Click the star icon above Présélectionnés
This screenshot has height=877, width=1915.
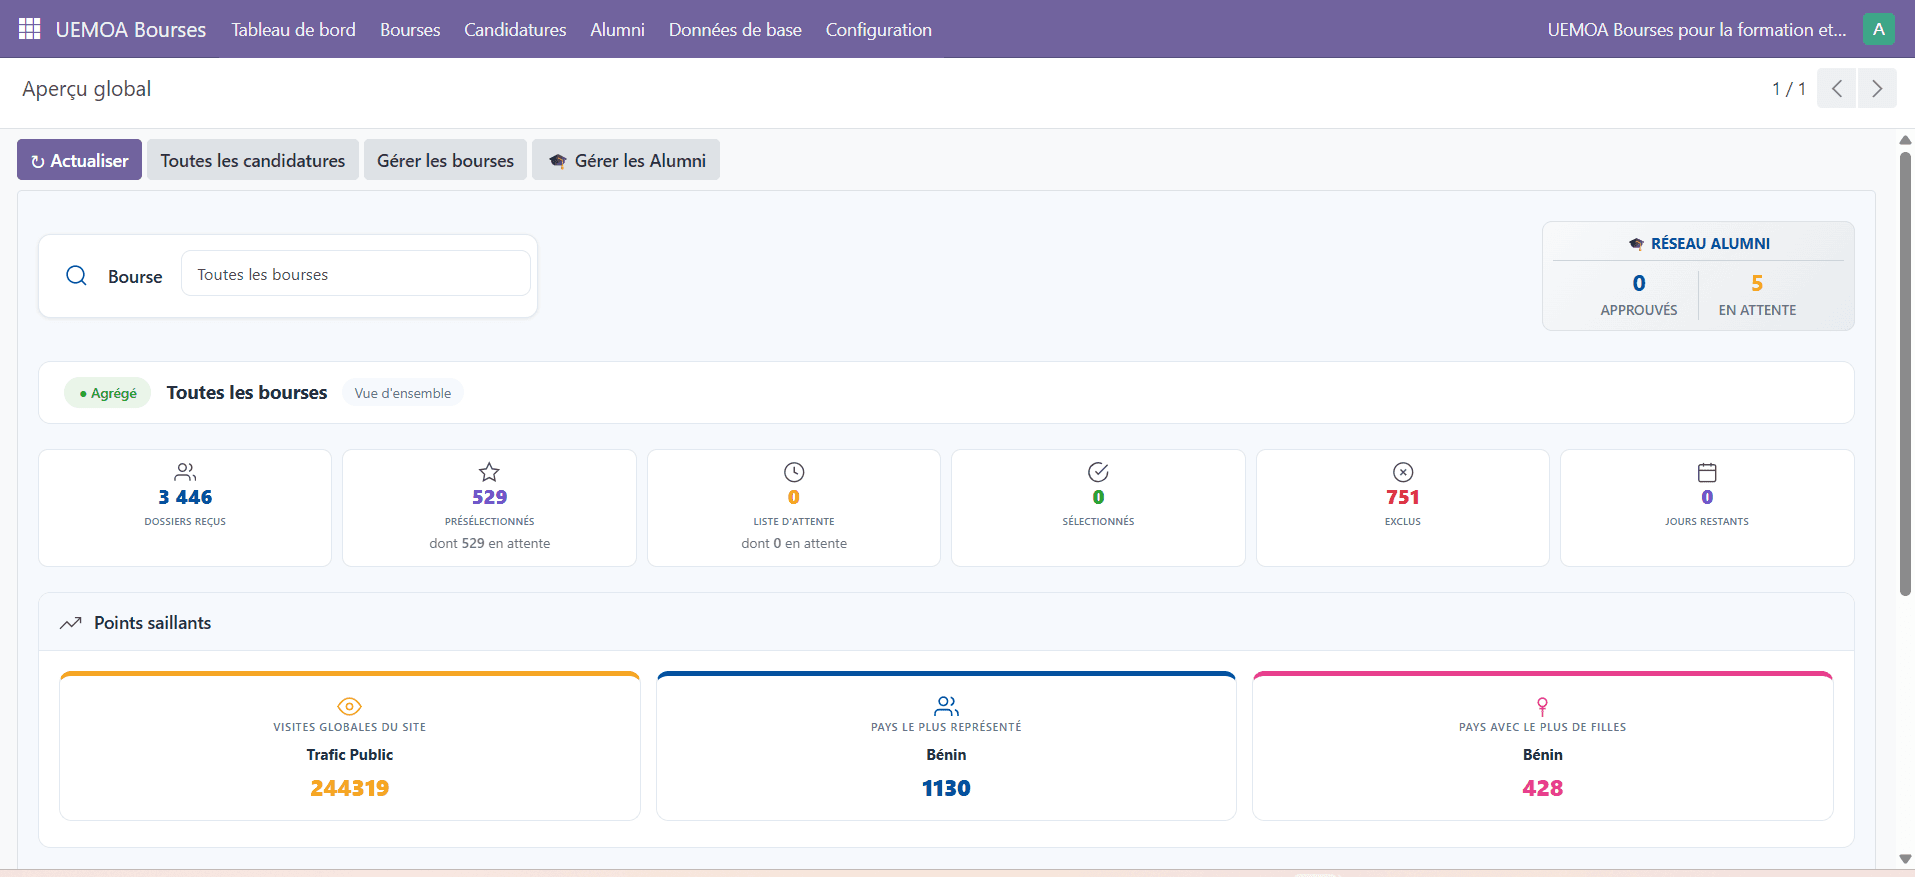(489, 472)
